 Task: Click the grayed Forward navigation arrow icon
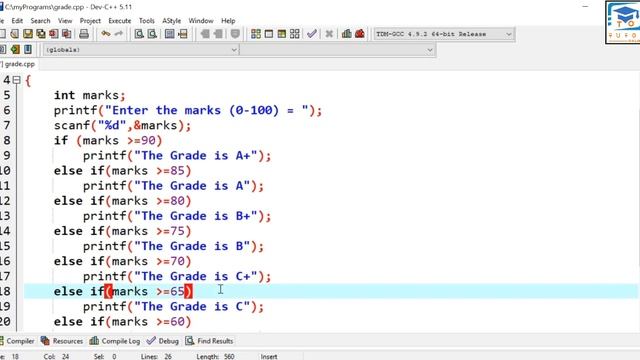click(x=218, y=34)
